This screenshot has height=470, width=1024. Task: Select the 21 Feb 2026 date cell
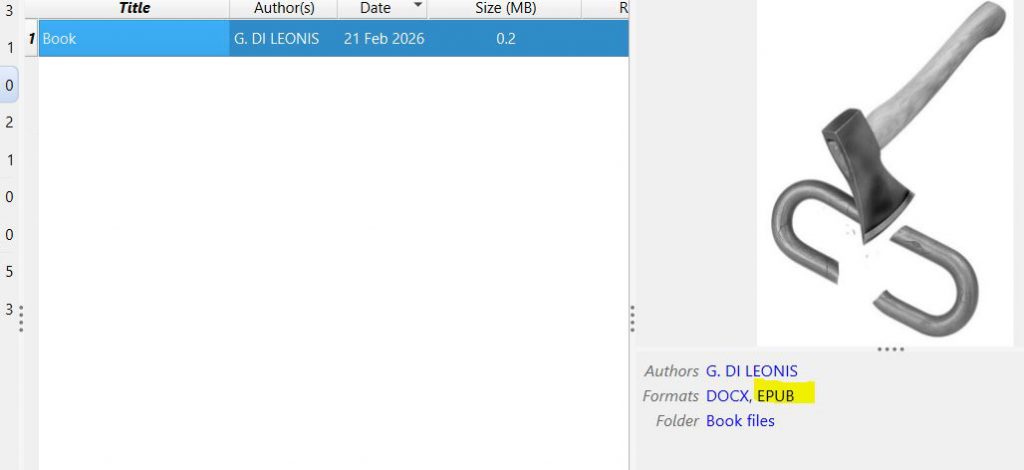[383, 39]
